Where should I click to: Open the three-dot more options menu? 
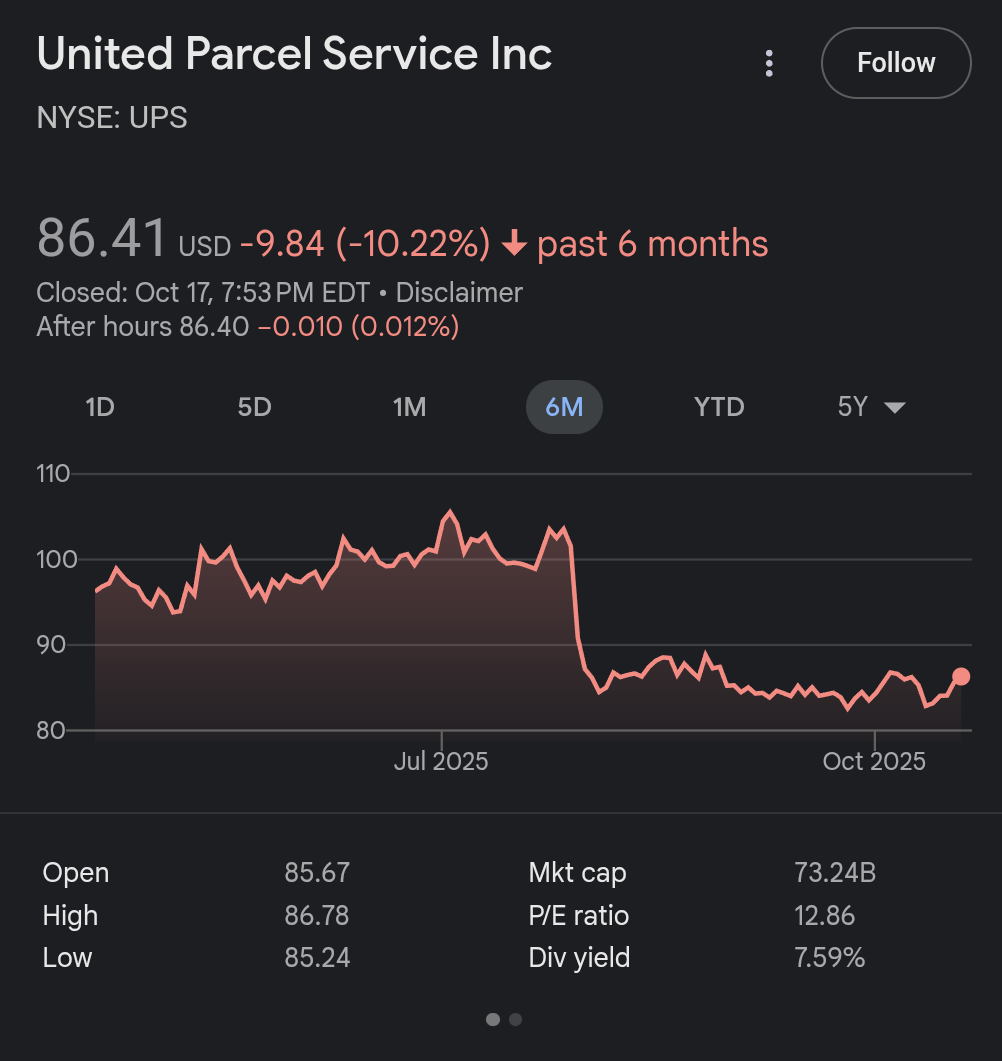coord(769,64)
